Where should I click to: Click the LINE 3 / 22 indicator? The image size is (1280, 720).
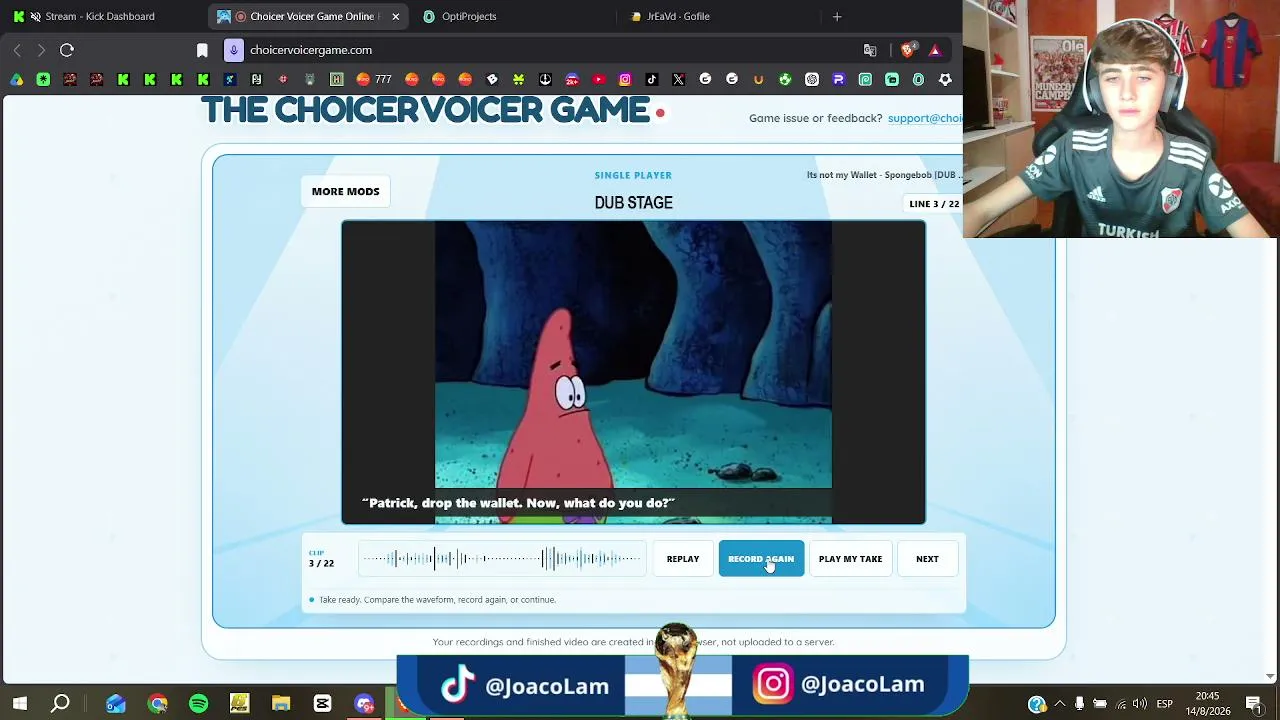click(934, 204)
